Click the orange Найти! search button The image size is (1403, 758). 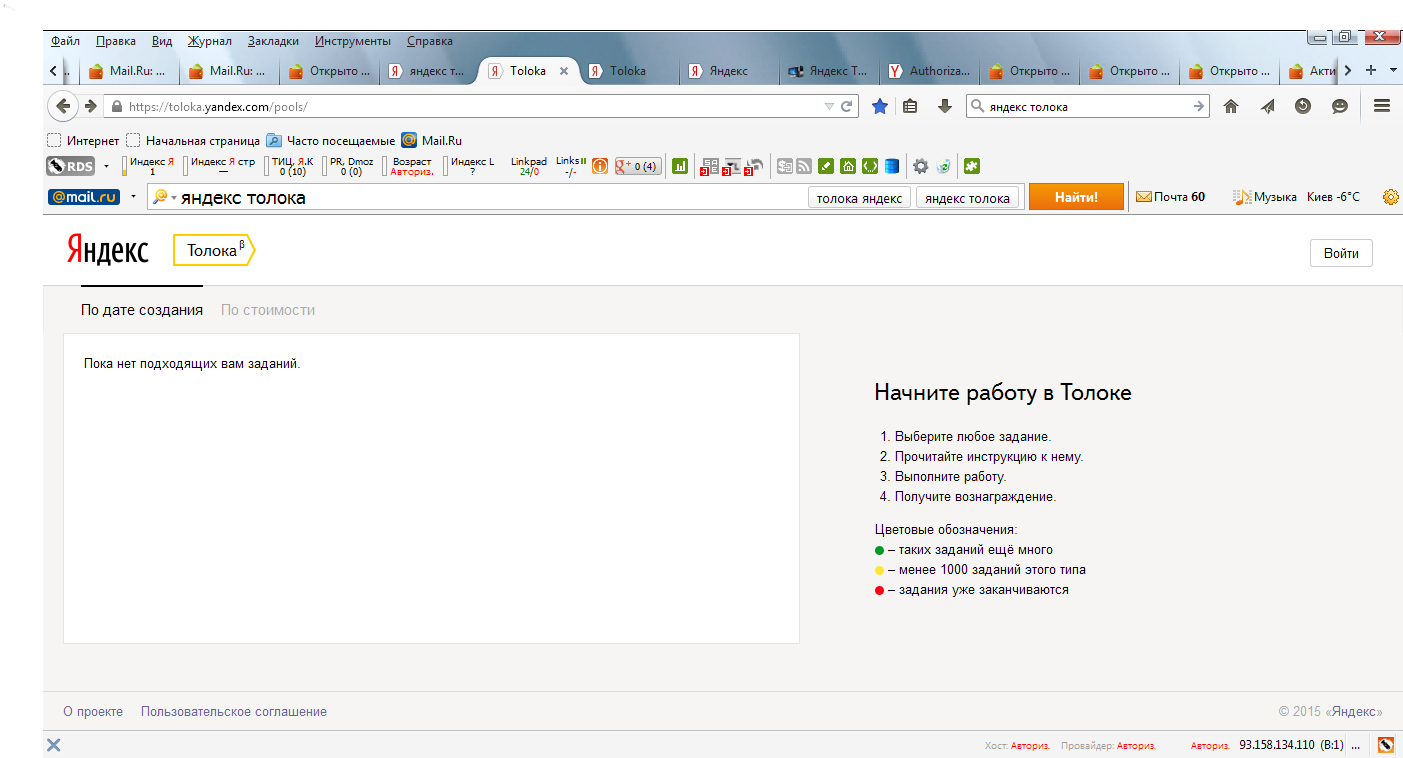click(1076, 197)
